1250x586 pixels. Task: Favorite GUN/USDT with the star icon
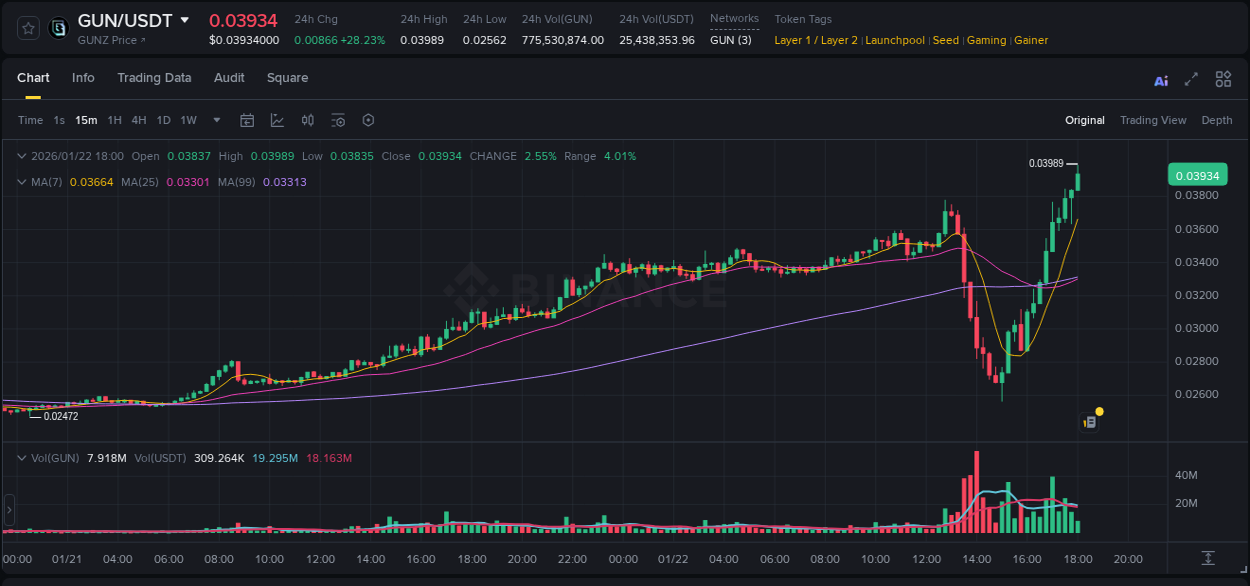coord(28,28)
